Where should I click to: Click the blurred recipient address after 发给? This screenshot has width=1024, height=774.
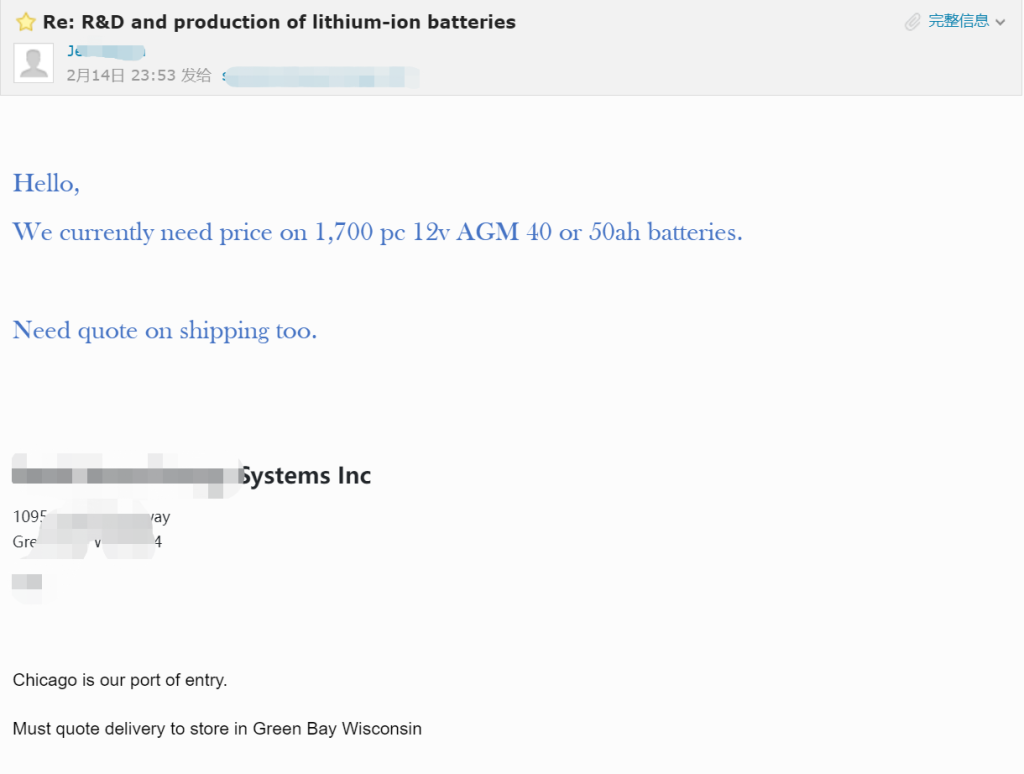tap(320, 76)
